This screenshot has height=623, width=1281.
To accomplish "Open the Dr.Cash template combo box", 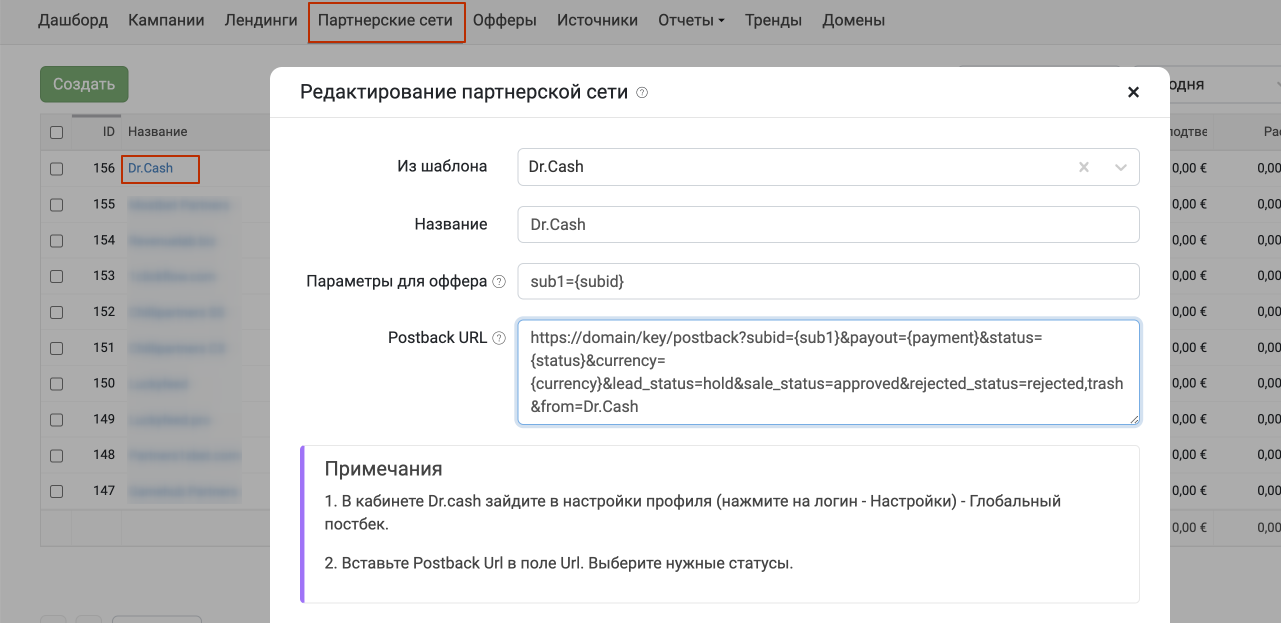I will 828,167.
